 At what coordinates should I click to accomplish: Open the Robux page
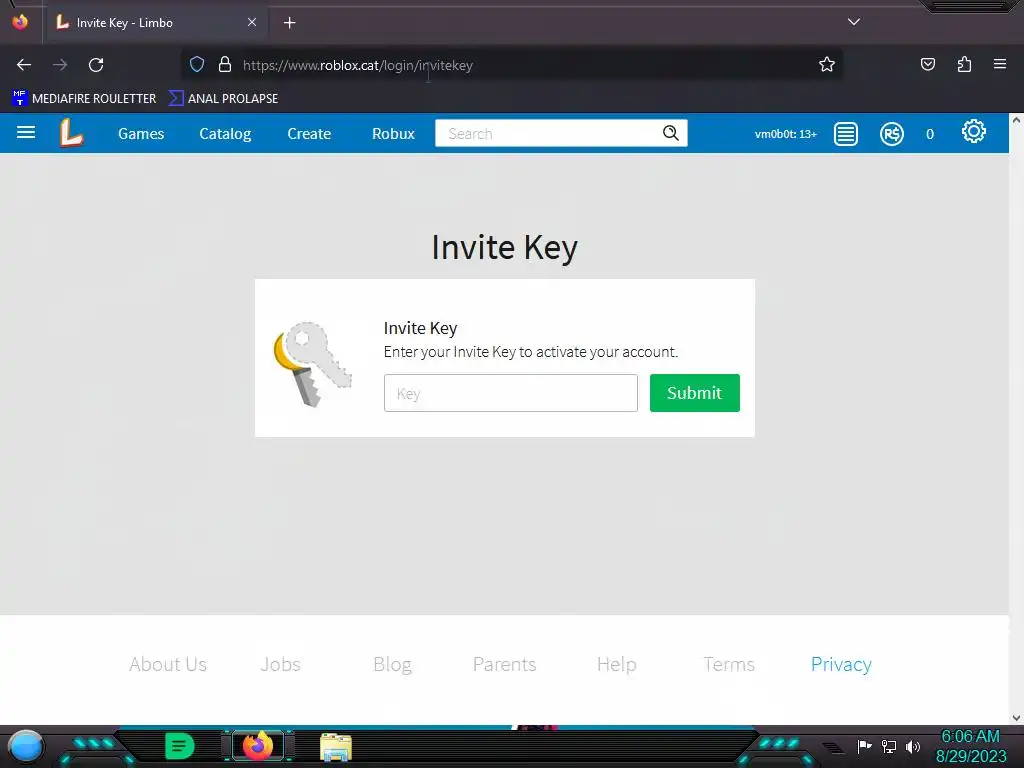point(393,134)
